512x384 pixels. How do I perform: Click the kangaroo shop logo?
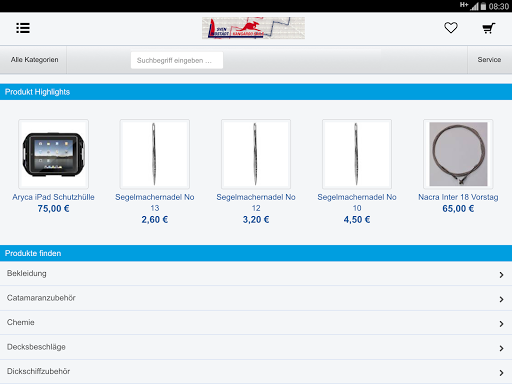point(253,28)
